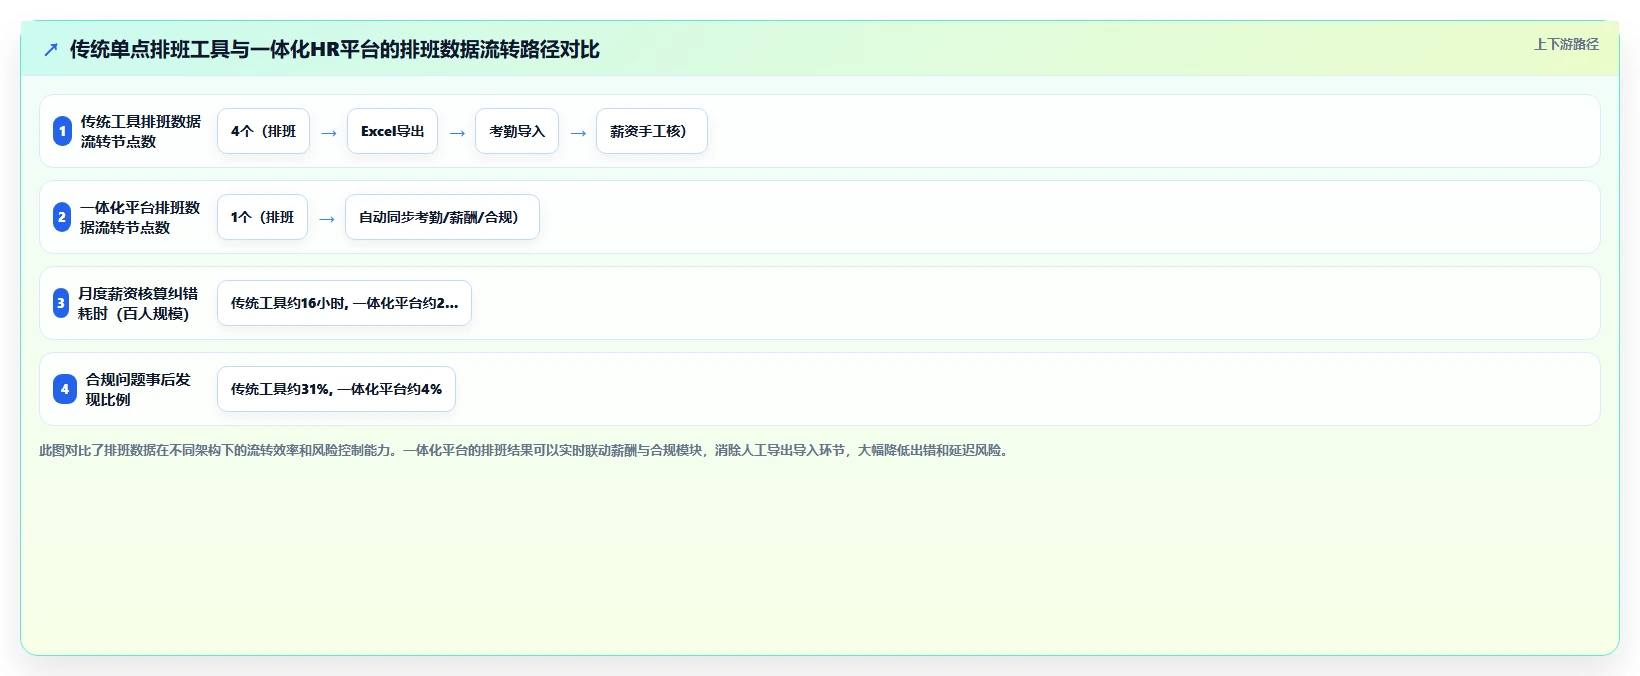Click the '传统工具约16小时' truncated chip
Viewport: 1640px width, 676px height.
344,303
